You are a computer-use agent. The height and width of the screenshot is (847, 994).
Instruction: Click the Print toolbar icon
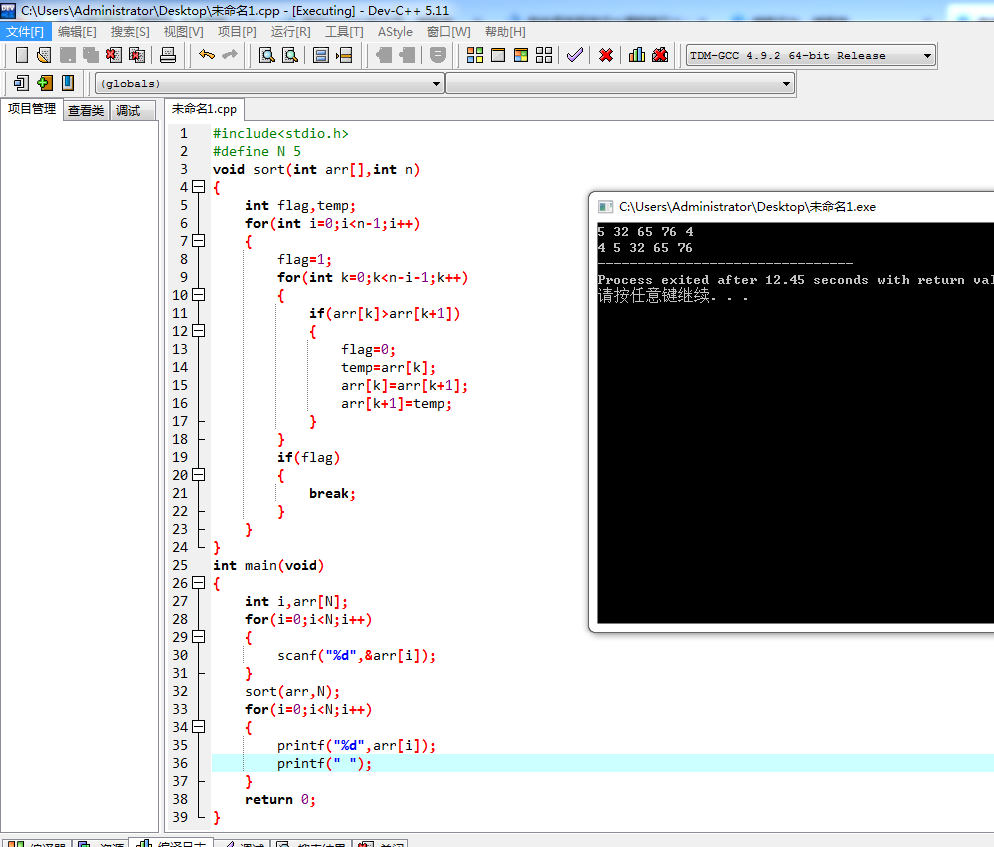pyautogui.click(x=168, y=55)
